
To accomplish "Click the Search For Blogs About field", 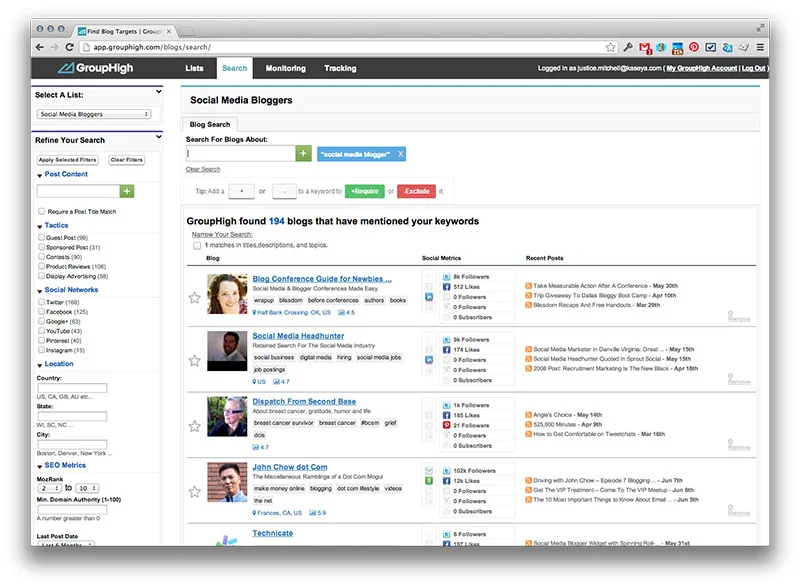I will point(240,153).
